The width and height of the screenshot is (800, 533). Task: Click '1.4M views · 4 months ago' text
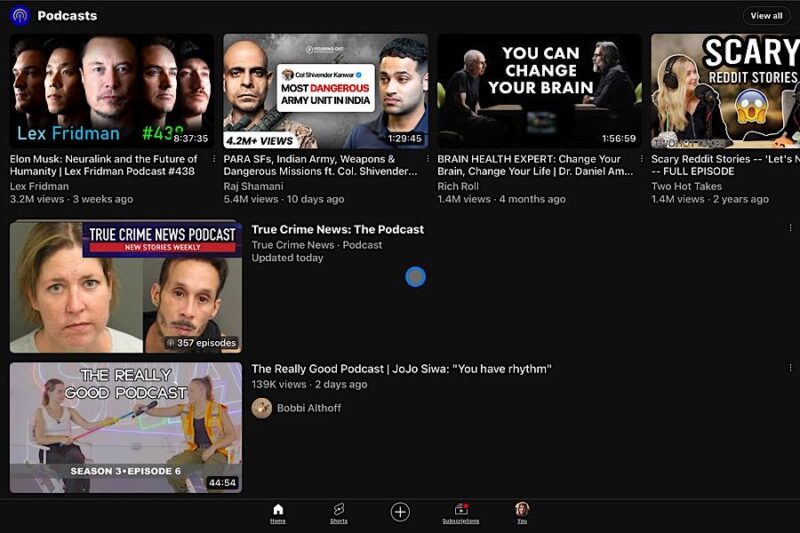[x=501, y=199]
